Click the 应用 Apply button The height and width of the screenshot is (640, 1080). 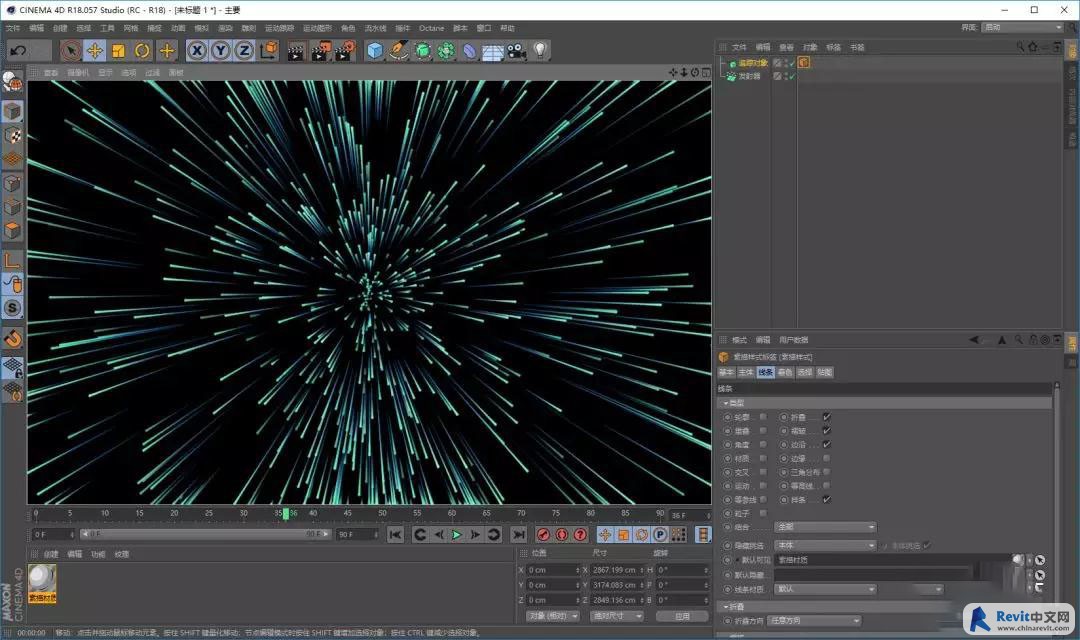click(682, 616)
